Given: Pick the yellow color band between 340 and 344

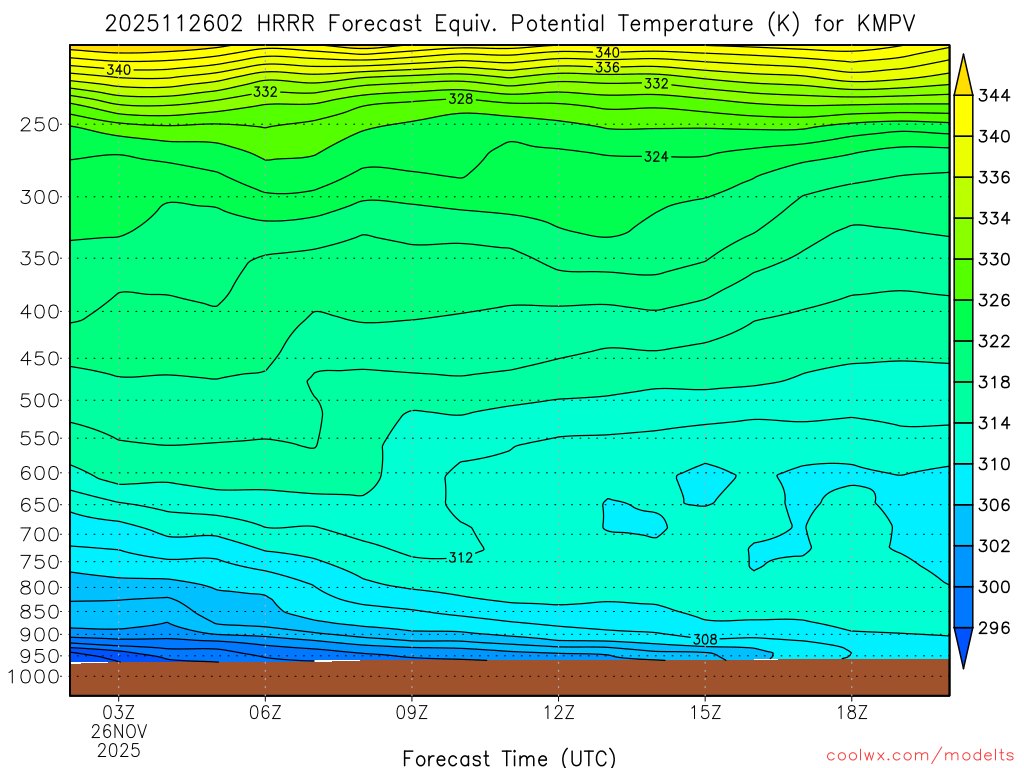Looking at the screenshot, I should click(x=963, y=116).
